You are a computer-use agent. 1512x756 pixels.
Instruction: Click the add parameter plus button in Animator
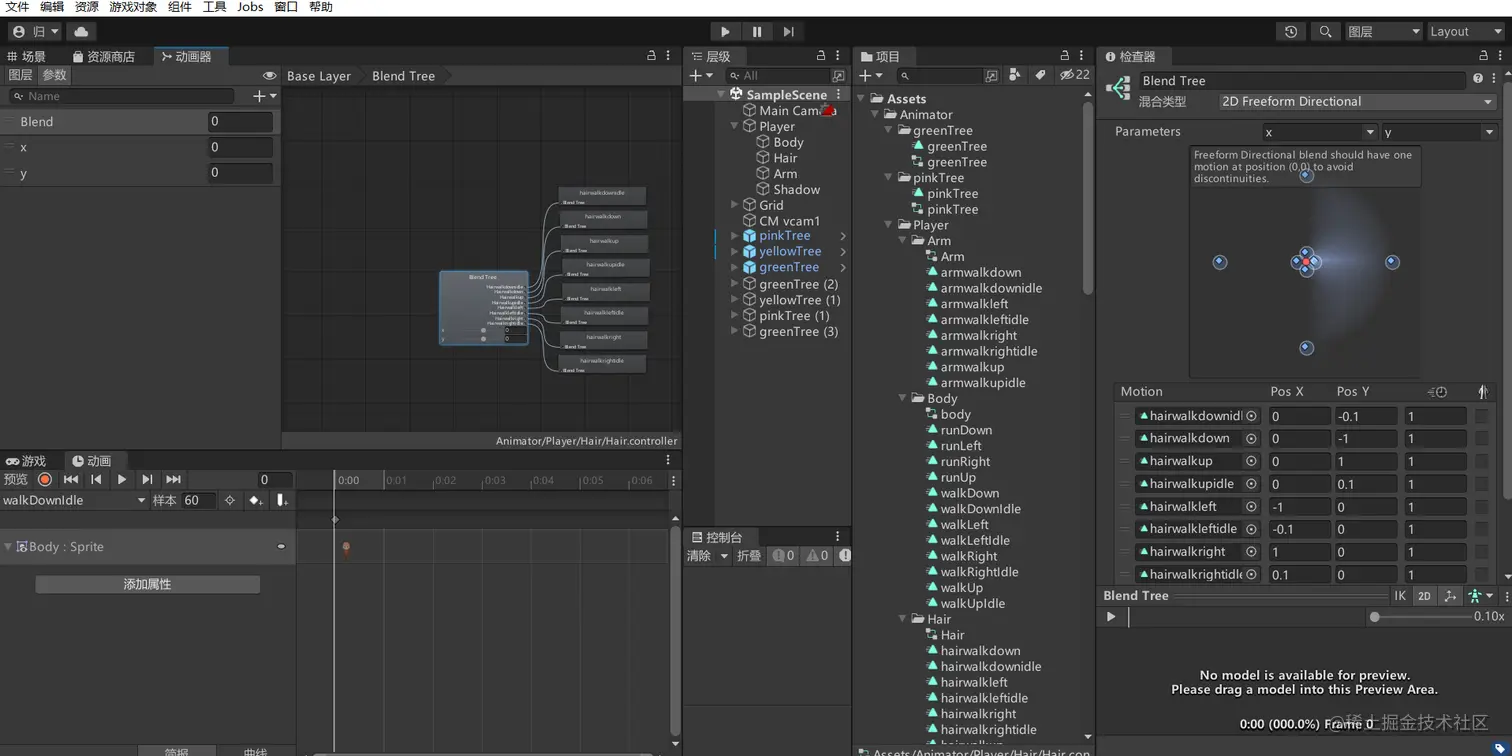click(x=264, y=96)
